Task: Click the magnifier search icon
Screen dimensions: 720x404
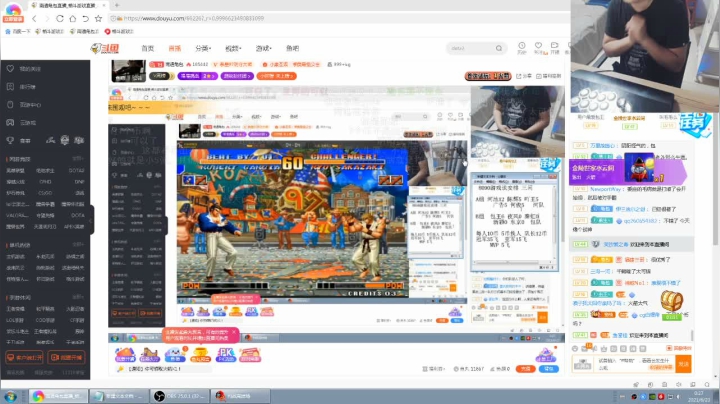Action: point(499,48)
